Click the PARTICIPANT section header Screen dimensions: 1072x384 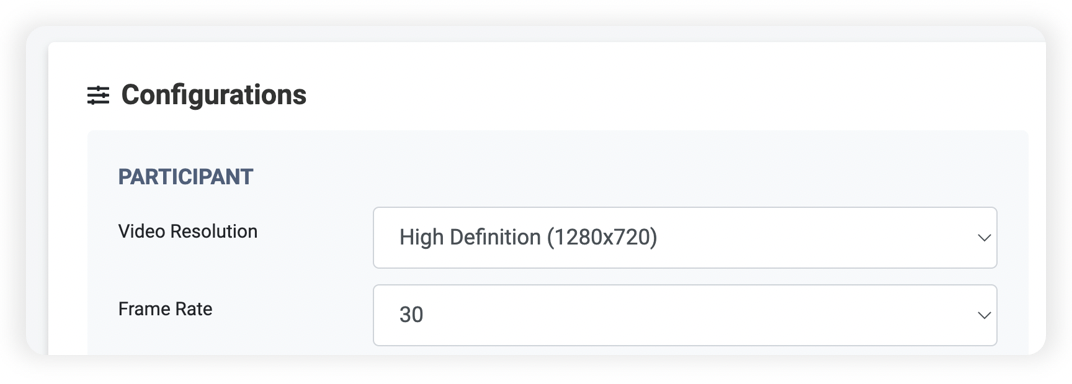(185, 177)
